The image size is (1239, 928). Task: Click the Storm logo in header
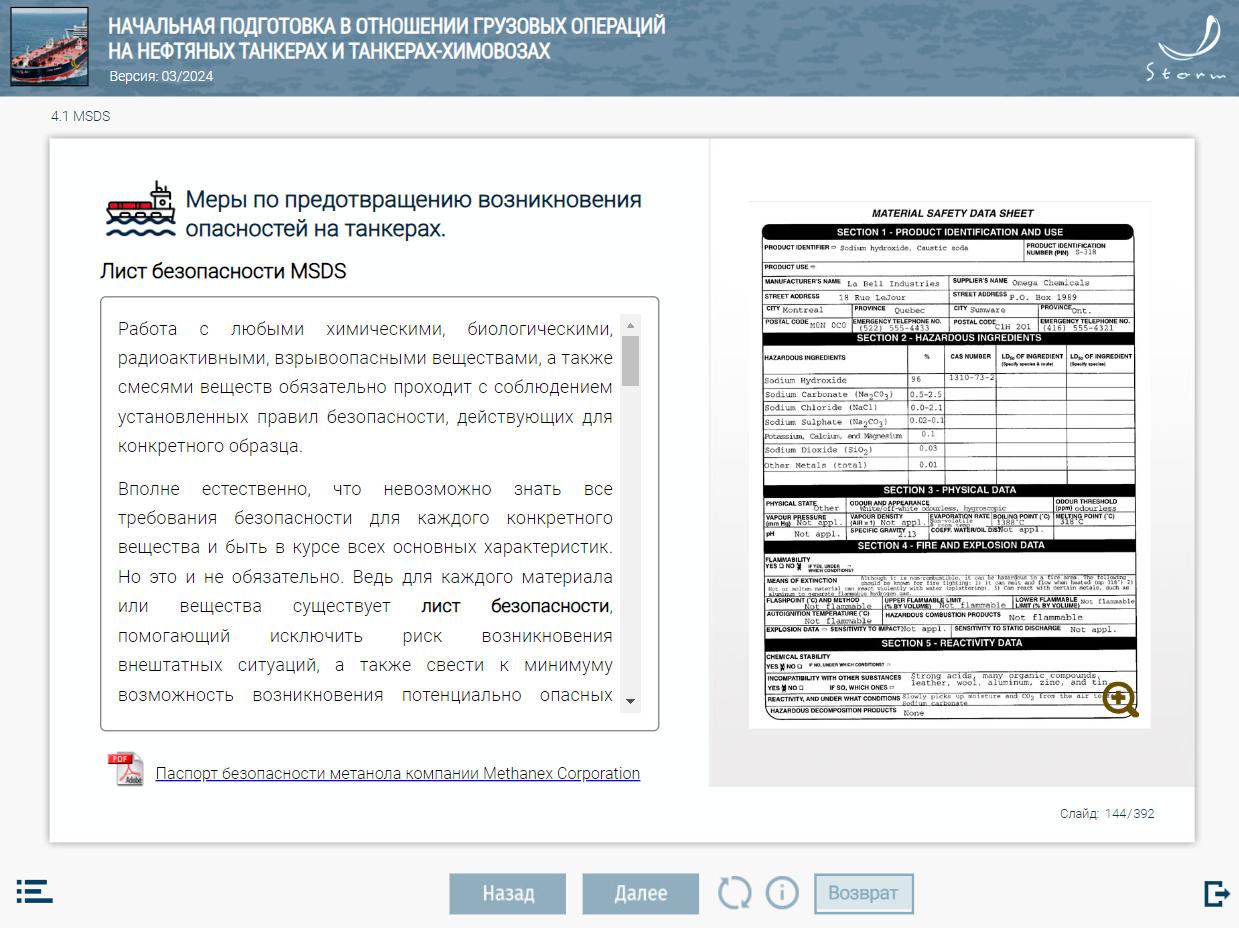click(1187, 49)
